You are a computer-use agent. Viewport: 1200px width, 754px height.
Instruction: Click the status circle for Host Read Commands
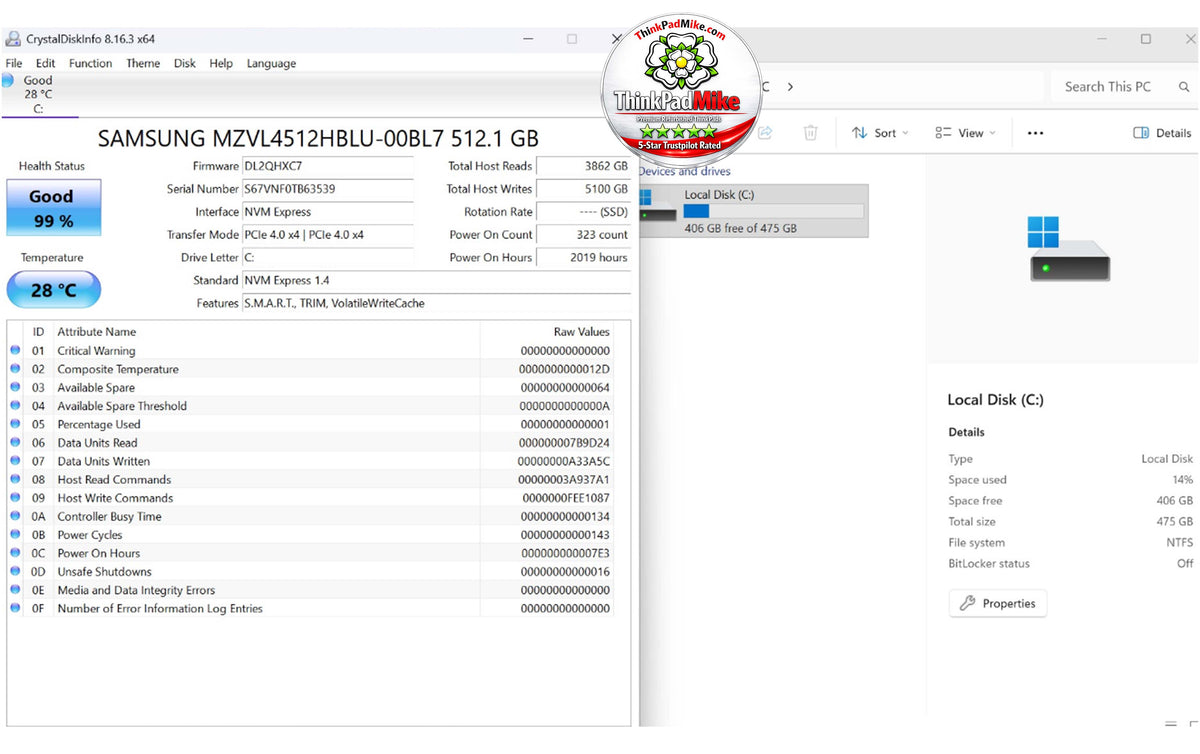tap(15, 479)
